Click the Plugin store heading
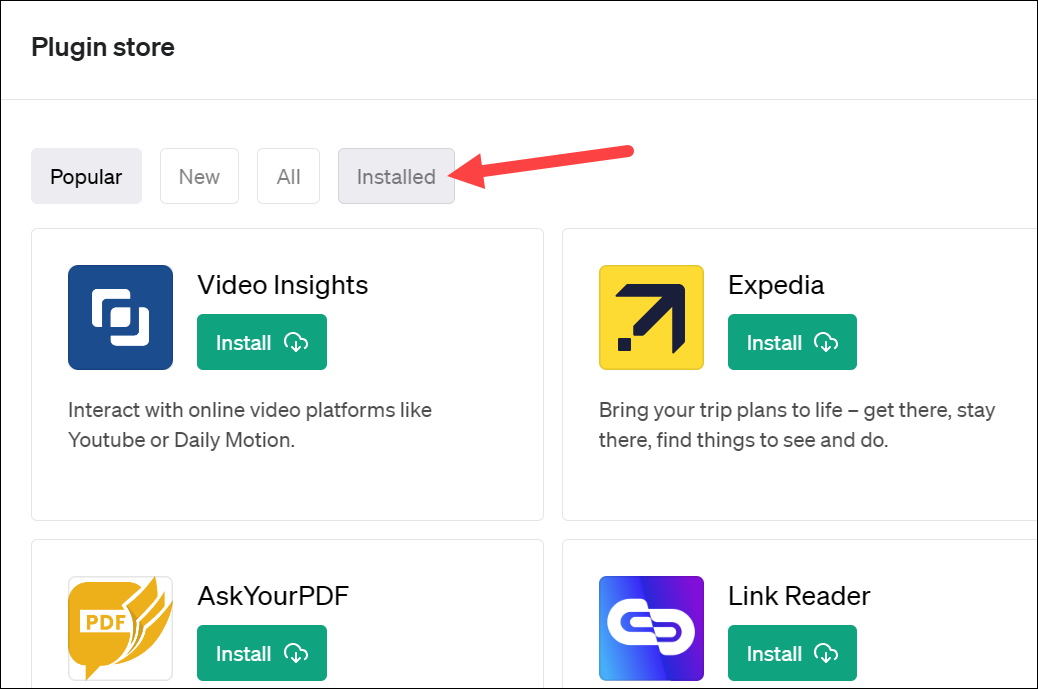Viewport: 1038px width, 689px height. click(x=103, y=46)
